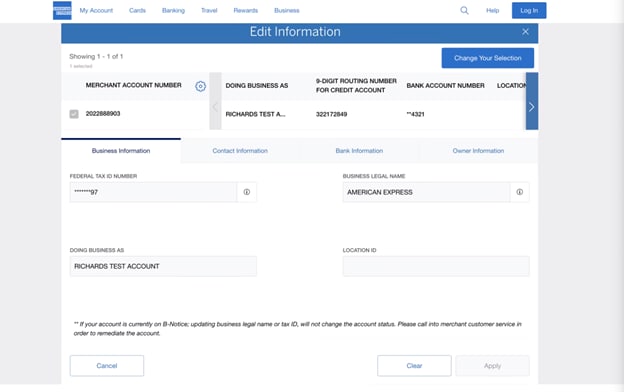This screenshot has width=624, height=392.
Task: Click Change Your Selection button
Action: point(488,58)
